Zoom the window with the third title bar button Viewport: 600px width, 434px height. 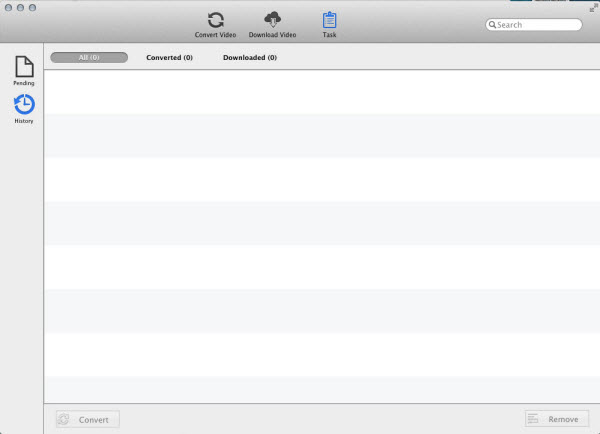coord(34,7)
